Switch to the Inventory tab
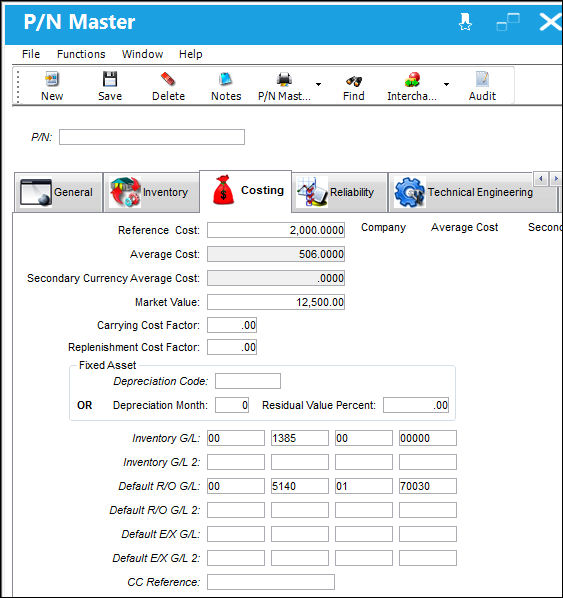This screenshot has height=598, width=563. tap(151, 192)
